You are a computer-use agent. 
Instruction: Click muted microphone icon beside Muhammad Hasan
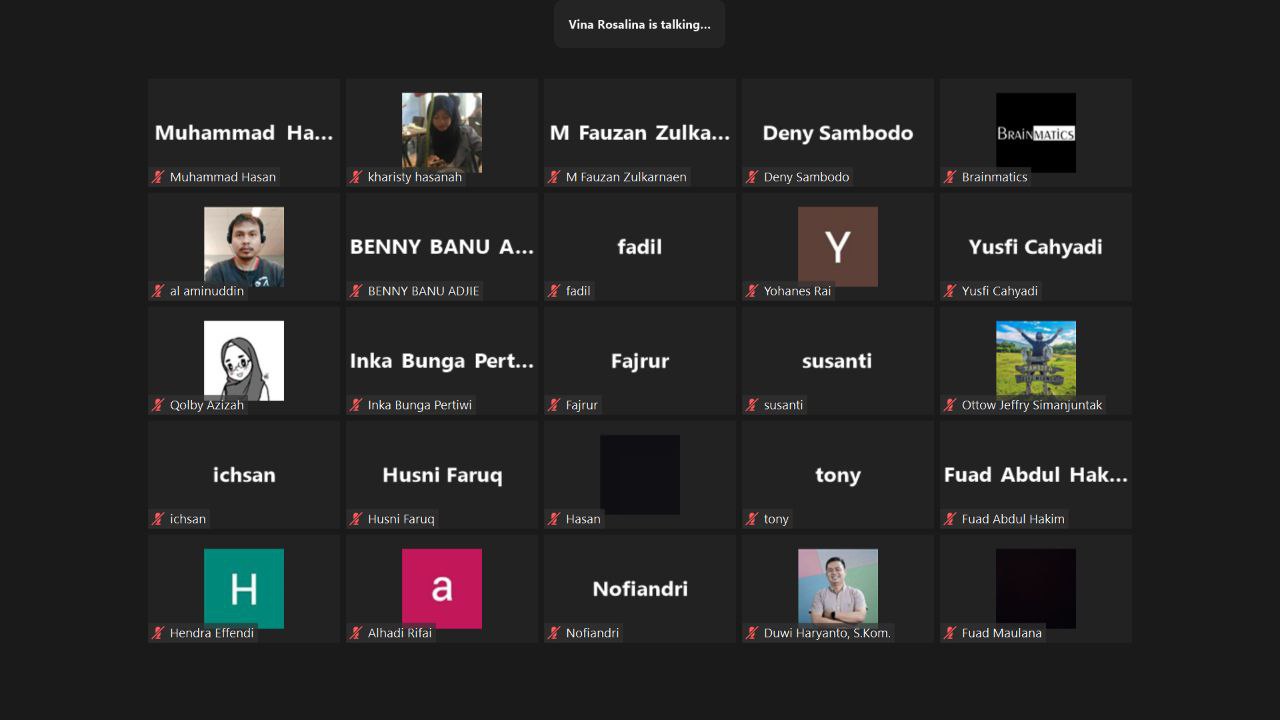(158, 177)
